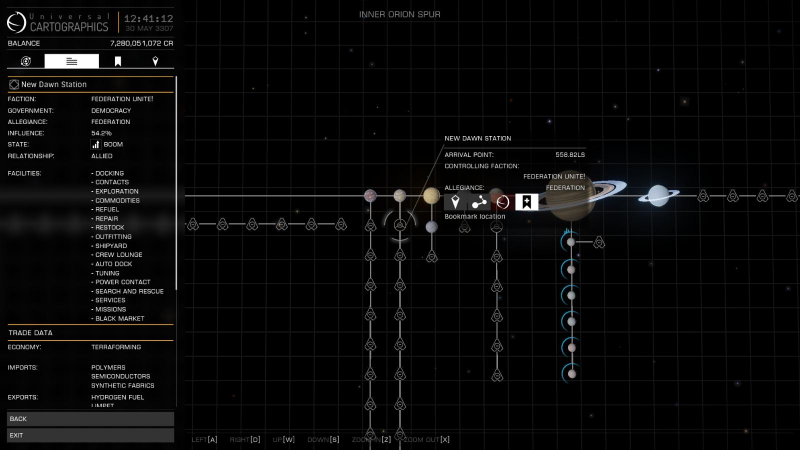Select fourth moon under the ringed gas giant
Viewport: 800px width, 450px height.
pyautogui.click(x=571, y=321)
